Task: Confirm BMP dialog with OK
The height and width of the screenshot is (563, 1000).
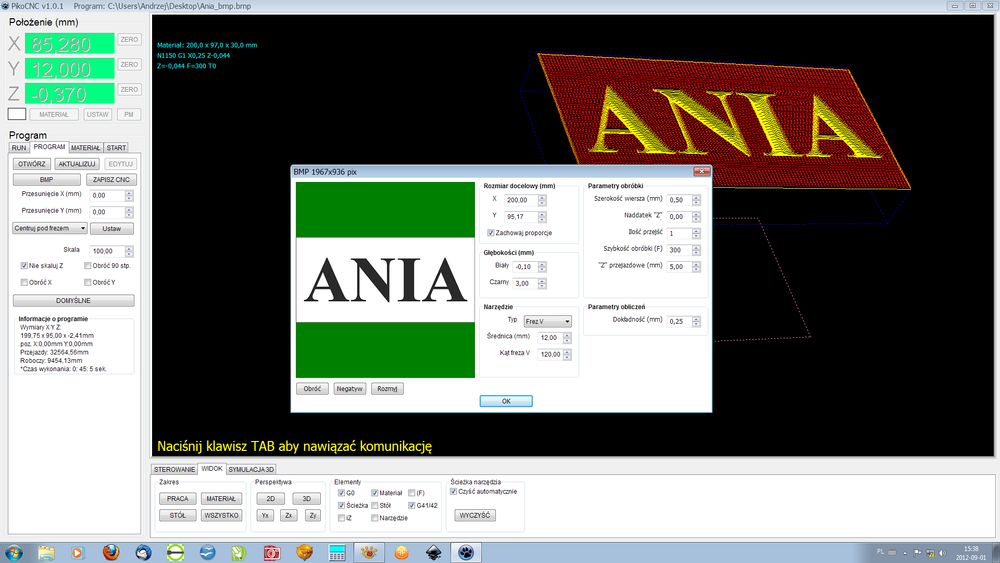Action: click(506, 401)
